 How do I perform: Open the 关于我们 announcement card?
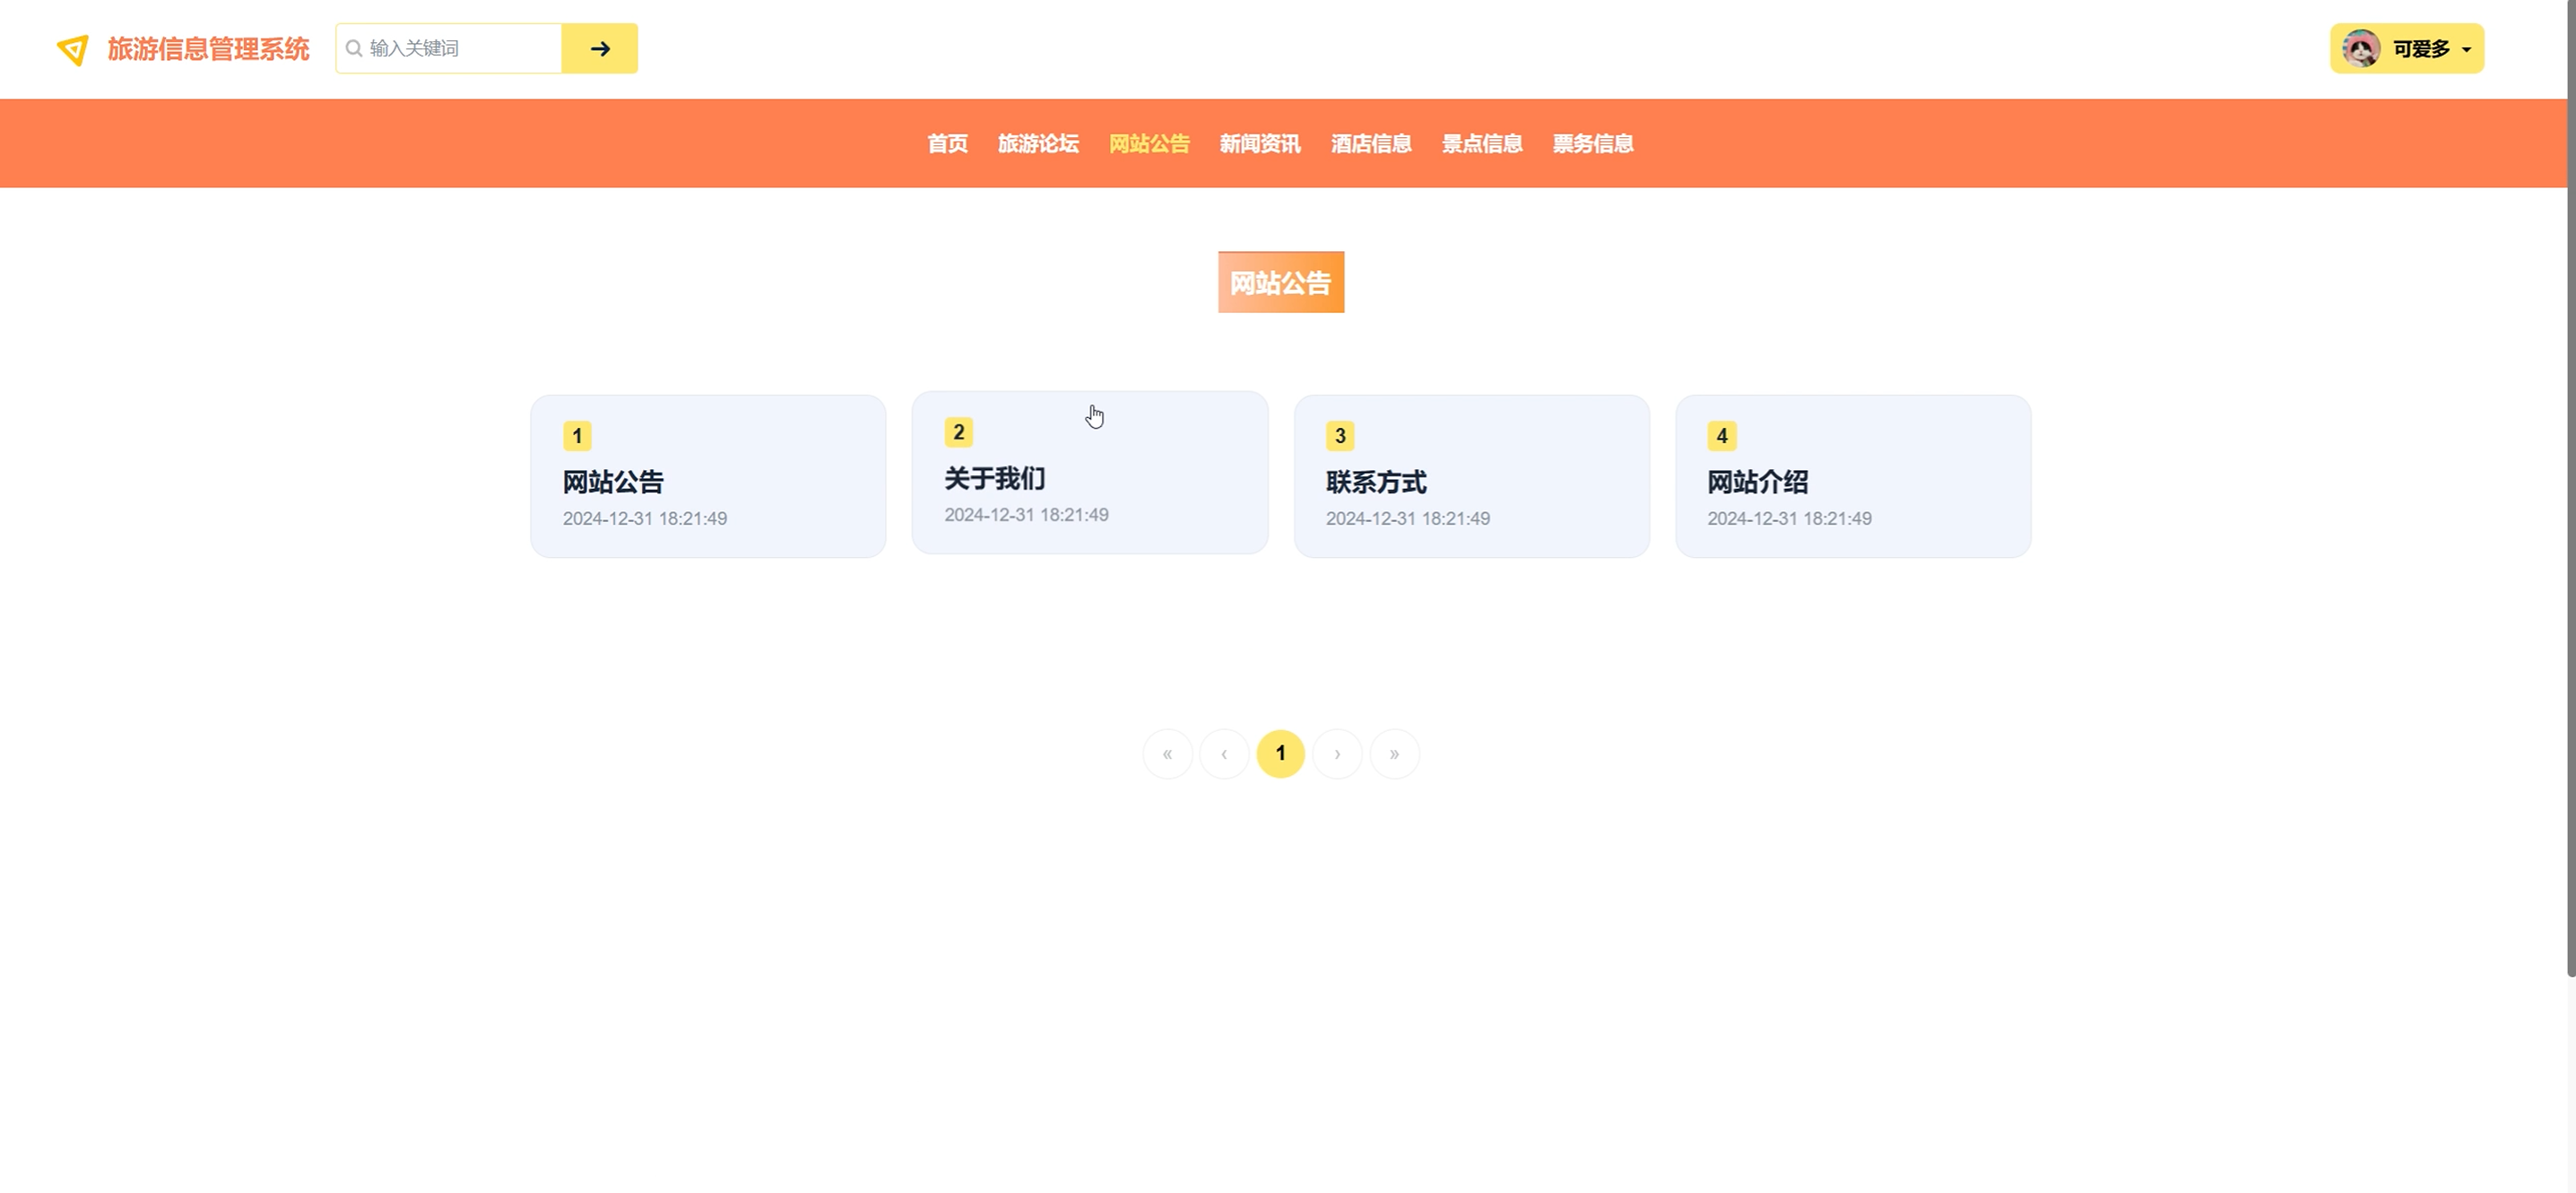pos(1089,473)
